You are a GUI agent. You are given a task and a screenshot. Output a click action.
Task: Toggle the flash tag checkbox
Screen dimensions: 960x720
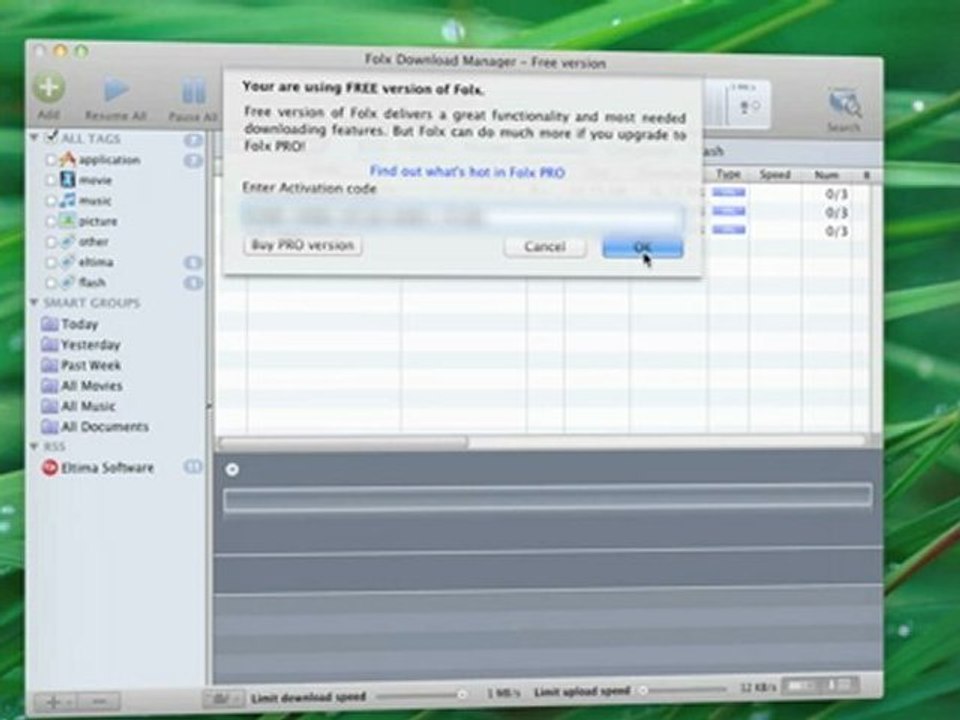(x=51, y=282)
